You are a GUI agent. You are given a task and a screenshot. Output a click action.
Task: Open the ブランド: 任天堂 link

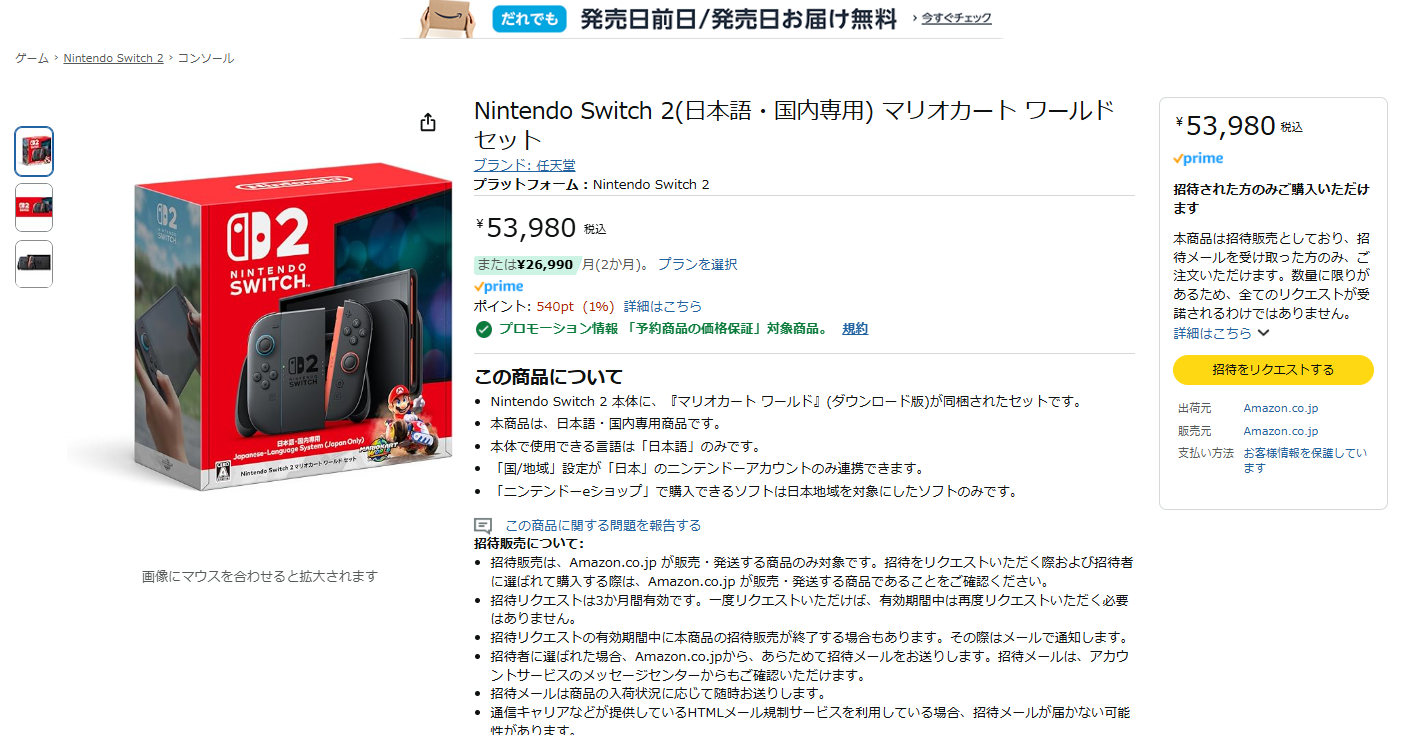pyautogui.click(x=524, y=165)
